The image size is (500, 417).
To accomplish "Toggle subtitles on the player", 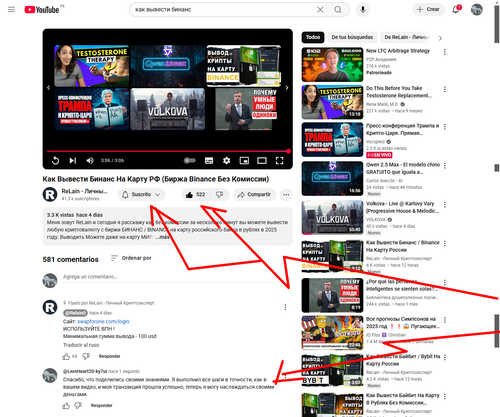I will pyautogui.click(x=209, y=161).
